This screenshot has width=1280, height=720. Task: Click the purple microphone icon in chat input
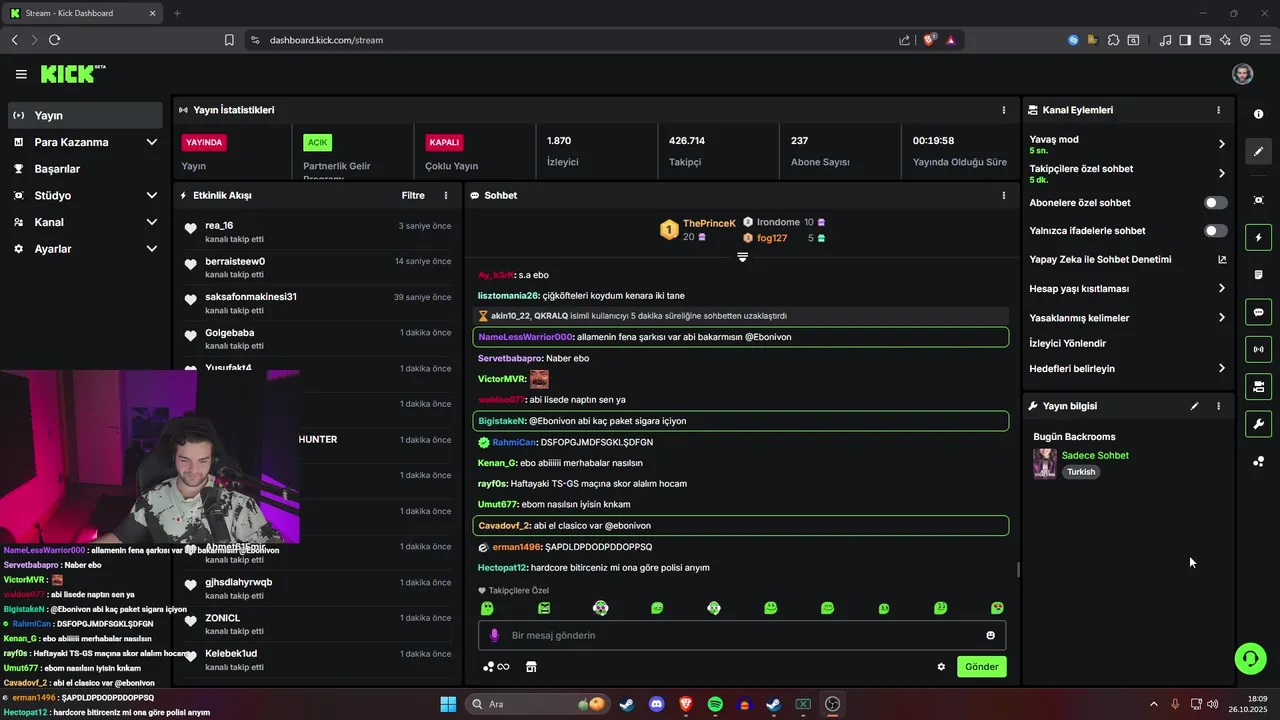tap(494, 635)
